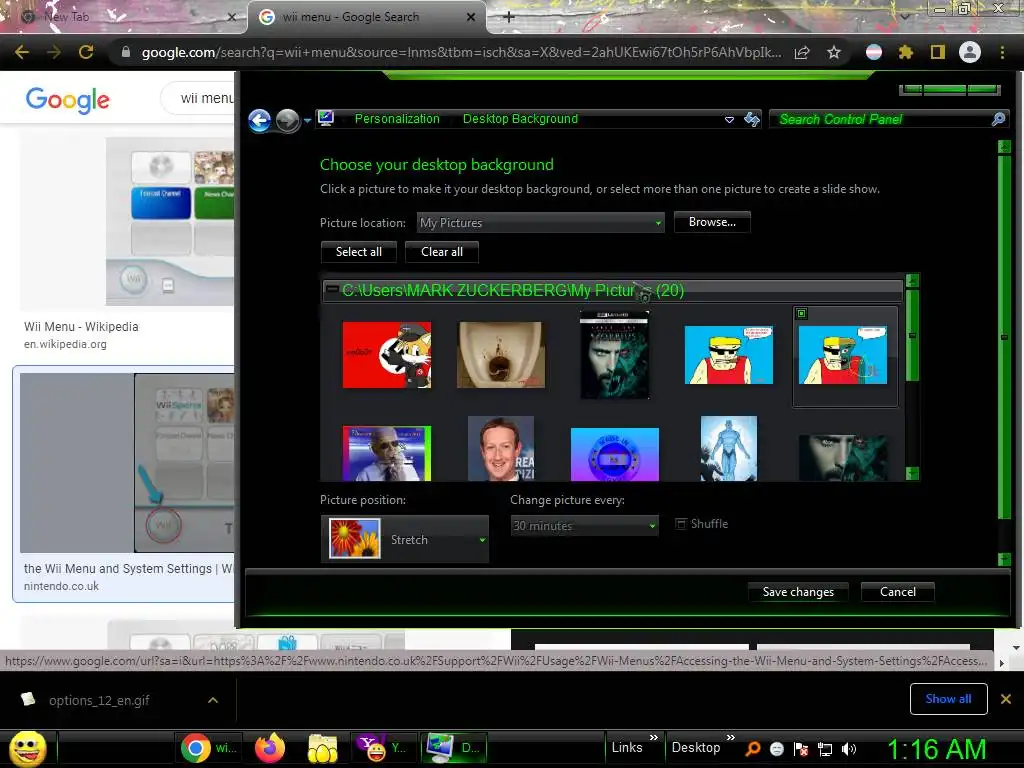Click the striped flag extension icon
Viewport: 1024px width, 768px height.
873,52
